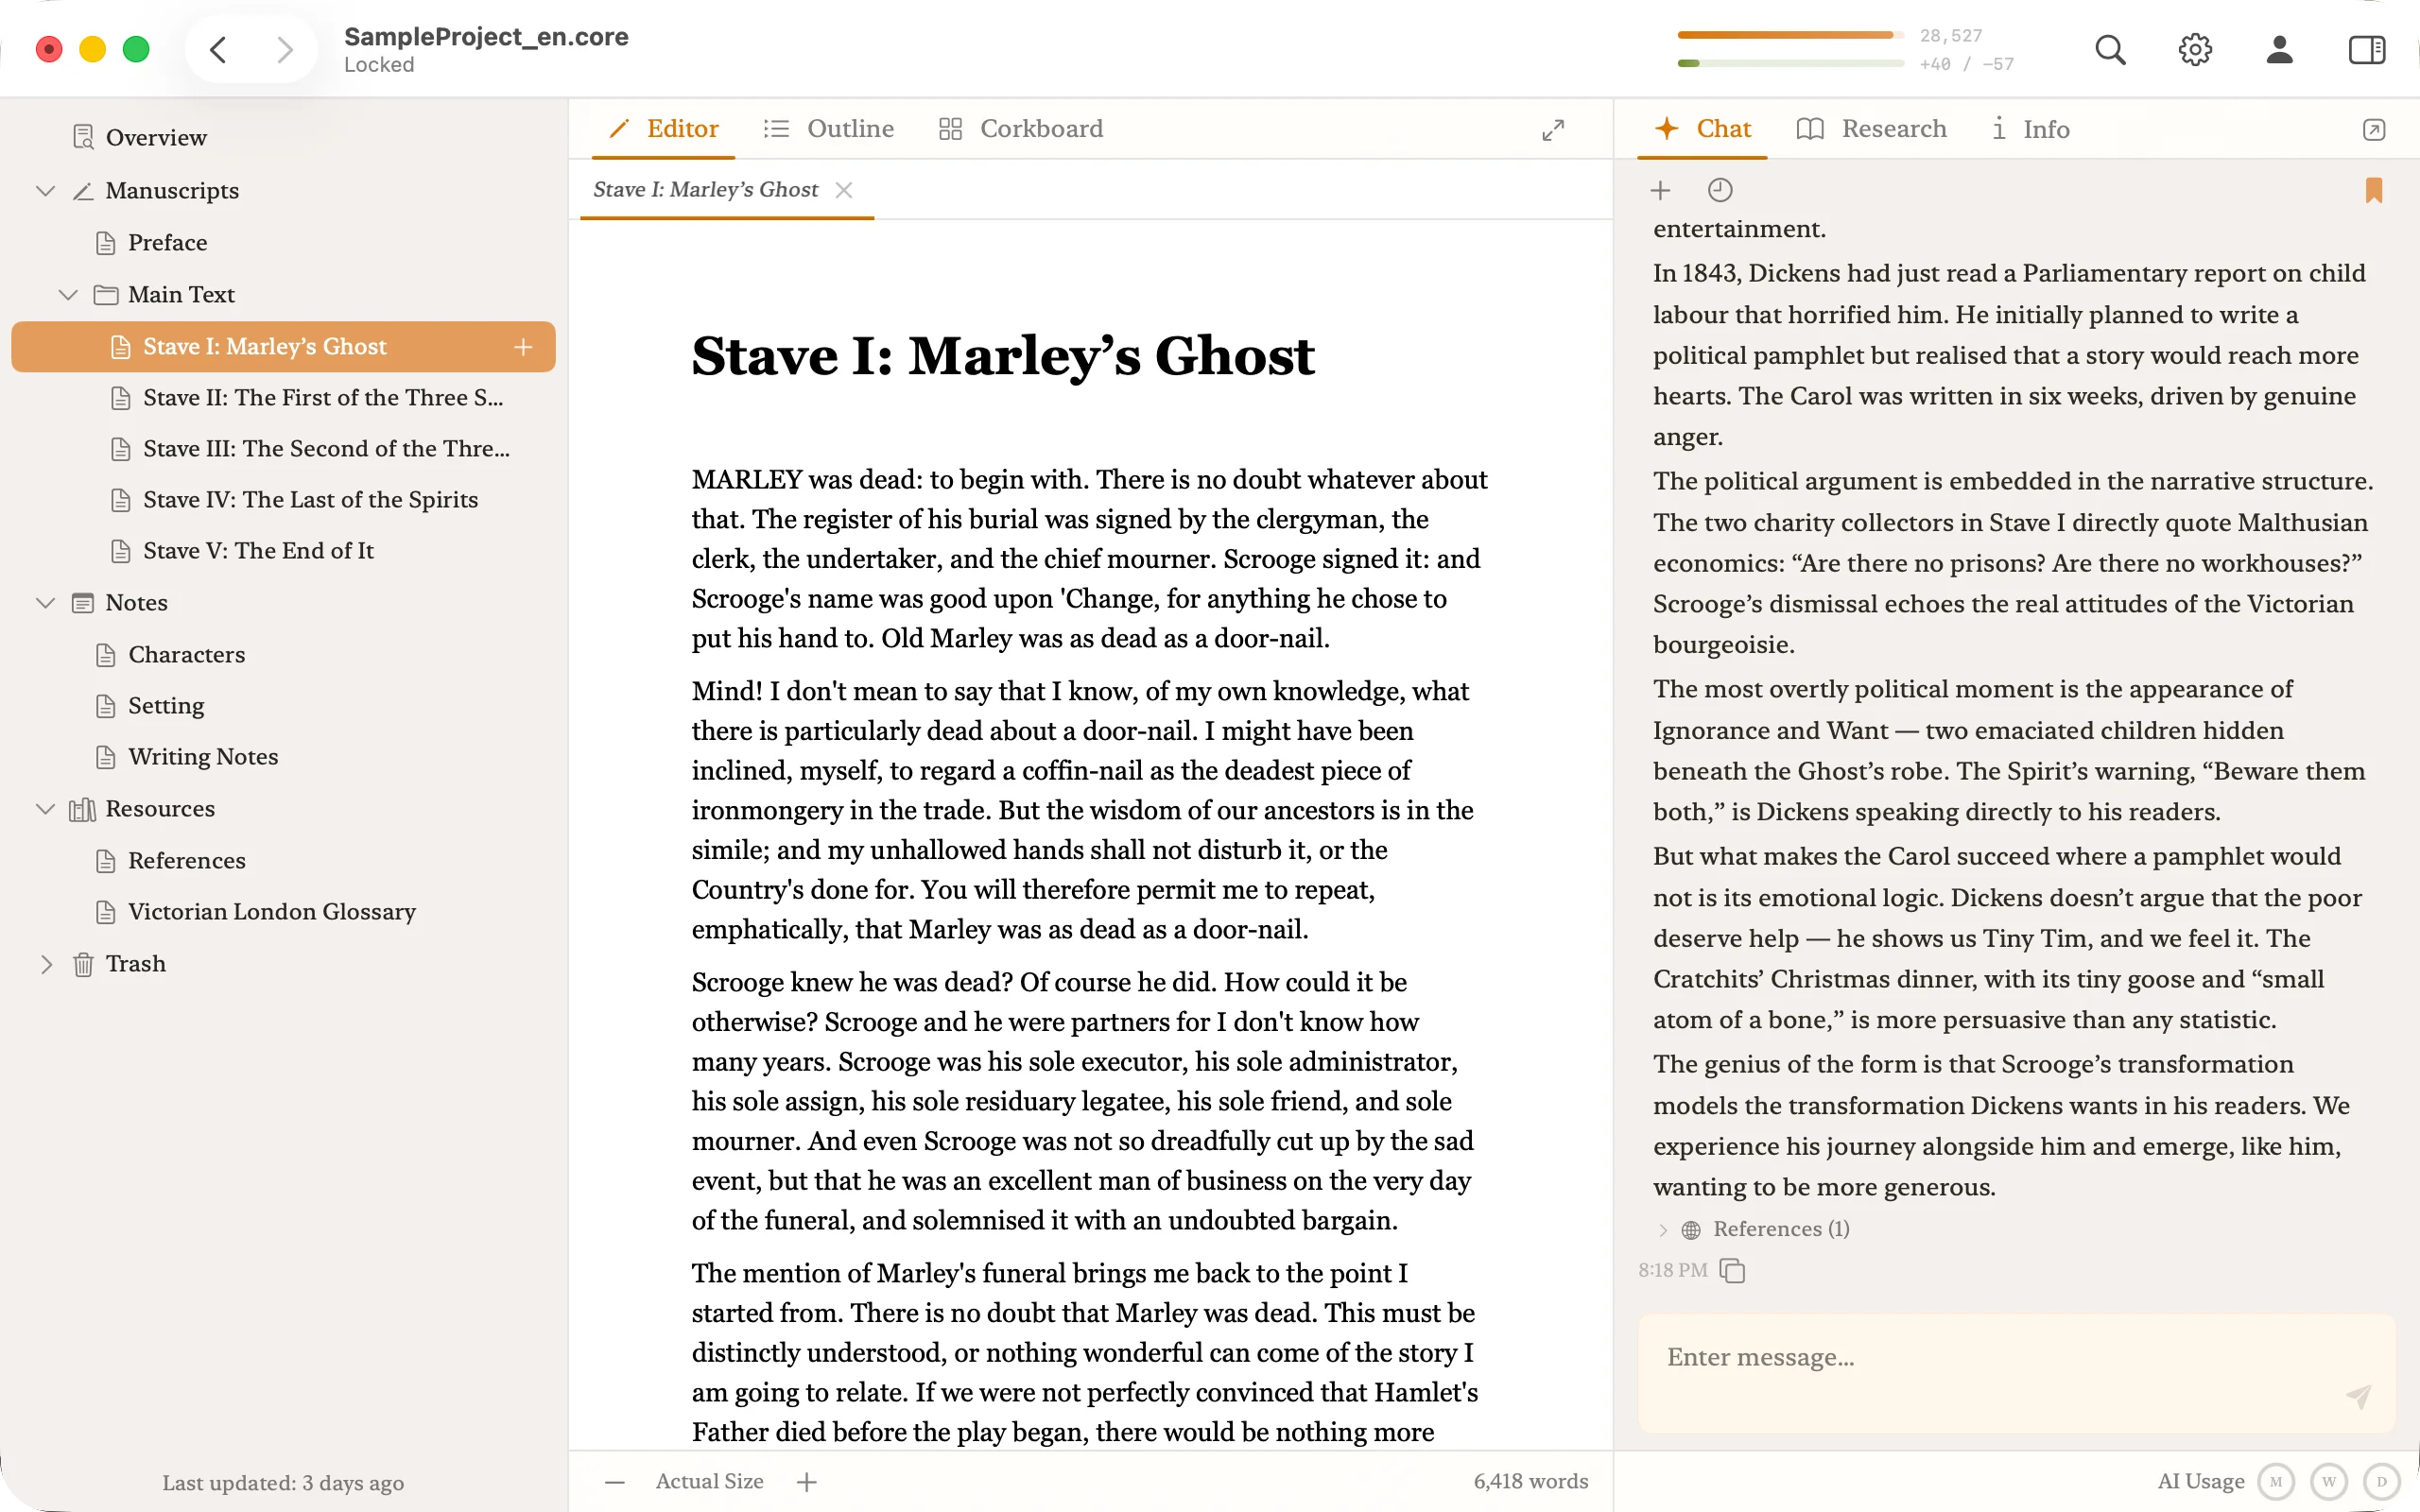Close the Stave I: Marley's Ghost tab
The width and height of the screenshot is (2420, 1512).
click(x=844, y=190)
